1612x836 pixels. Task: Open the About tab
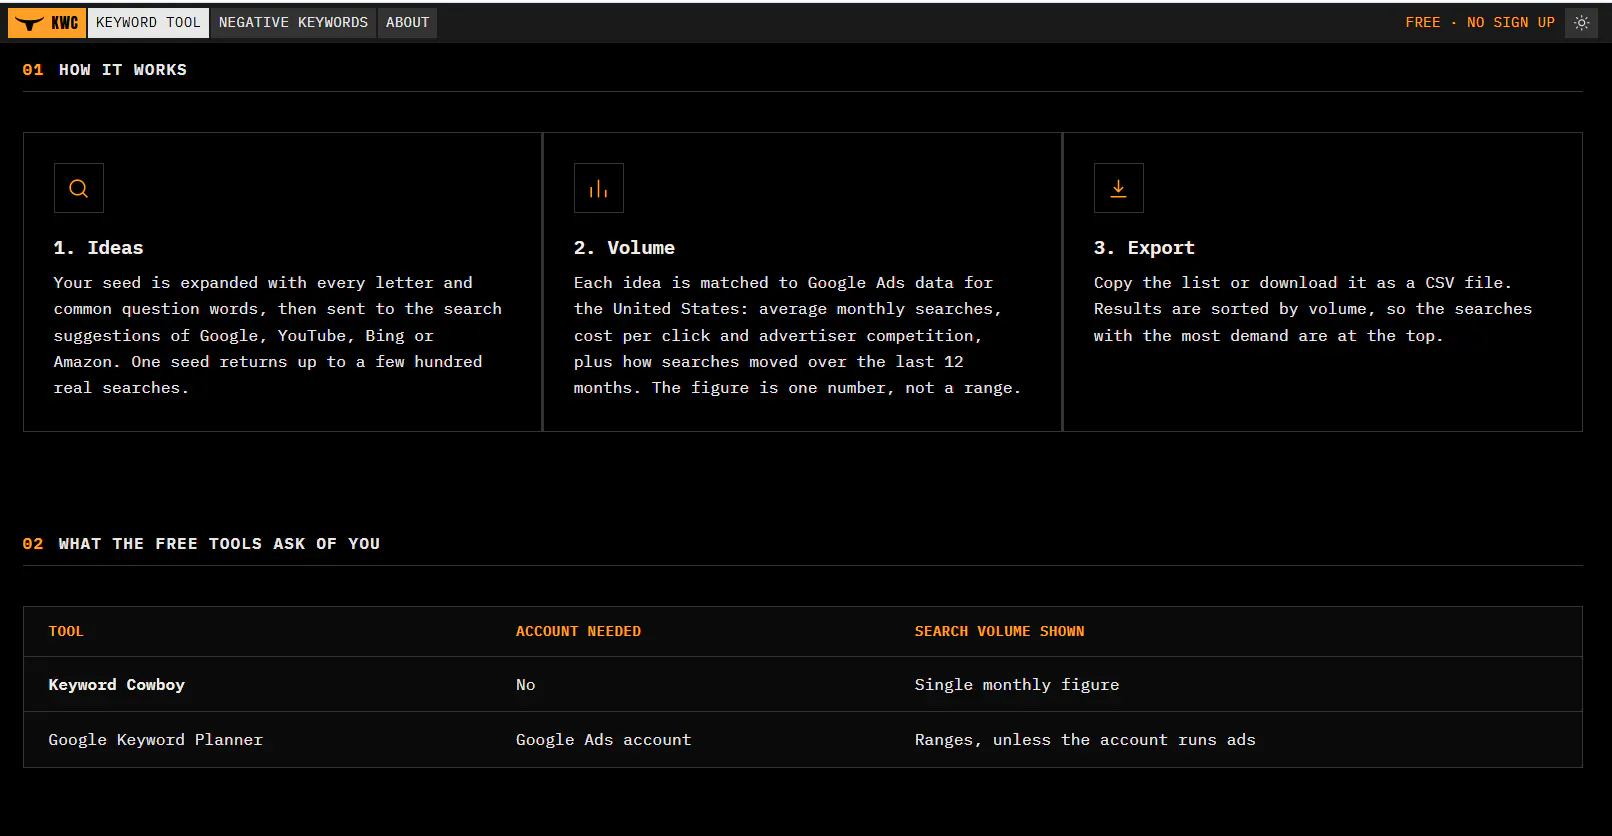[x=407, y=23]
